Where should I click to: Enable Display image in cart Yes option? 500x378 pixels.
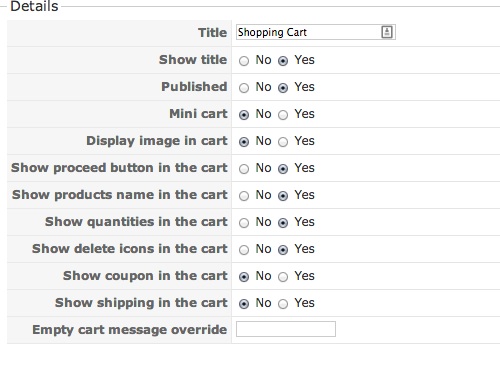point(283,142)
